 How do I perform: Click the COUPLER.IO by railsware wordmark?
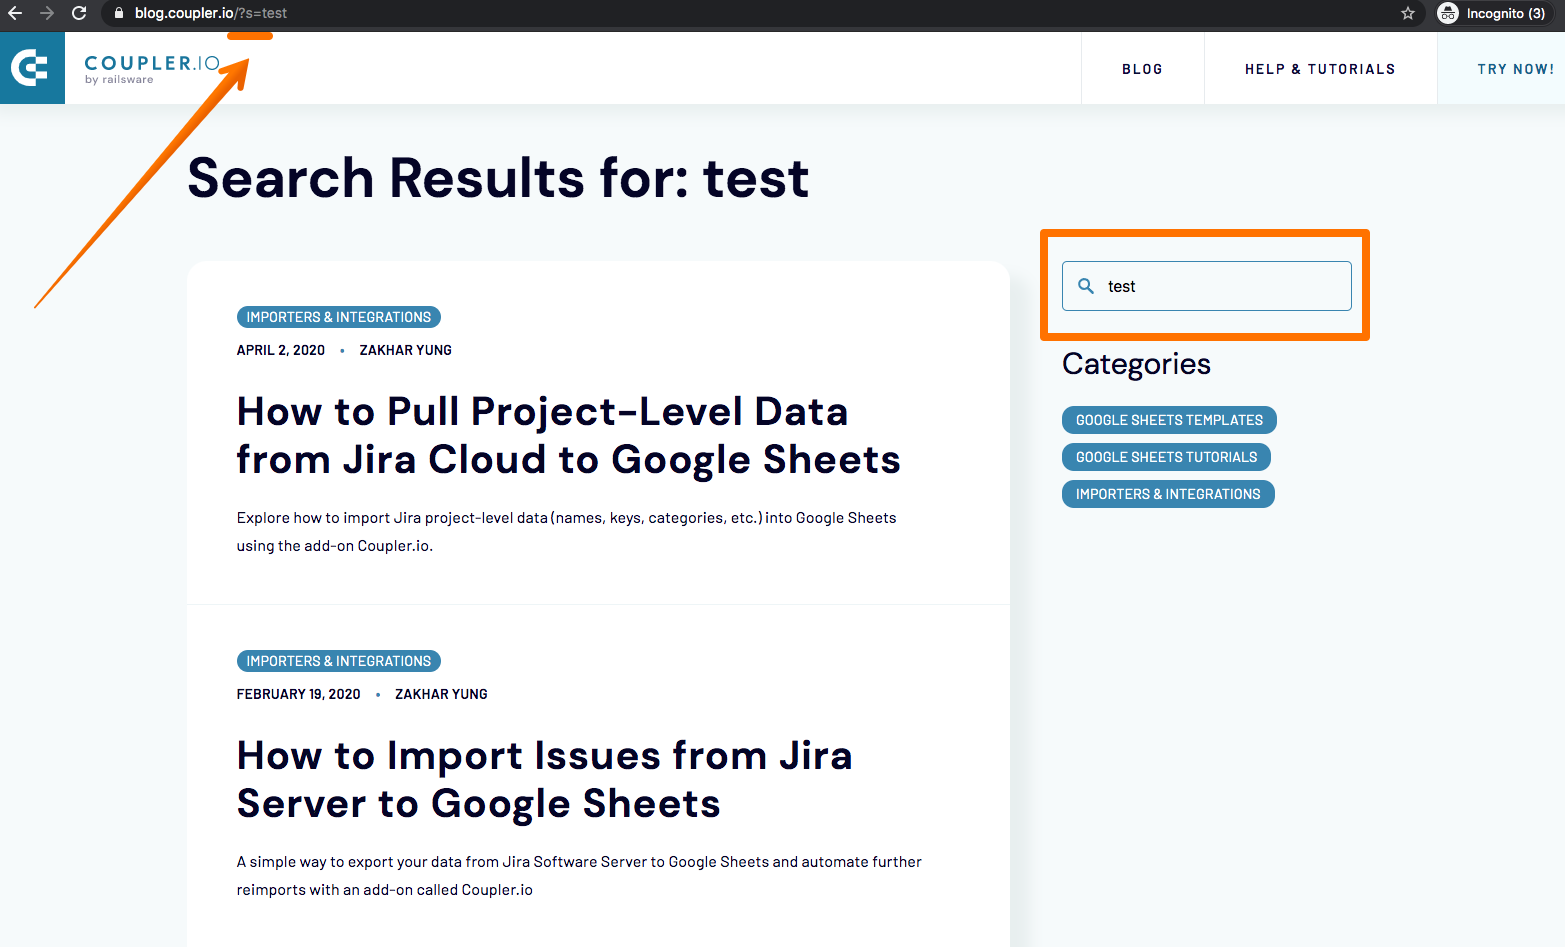click(152, 69)
